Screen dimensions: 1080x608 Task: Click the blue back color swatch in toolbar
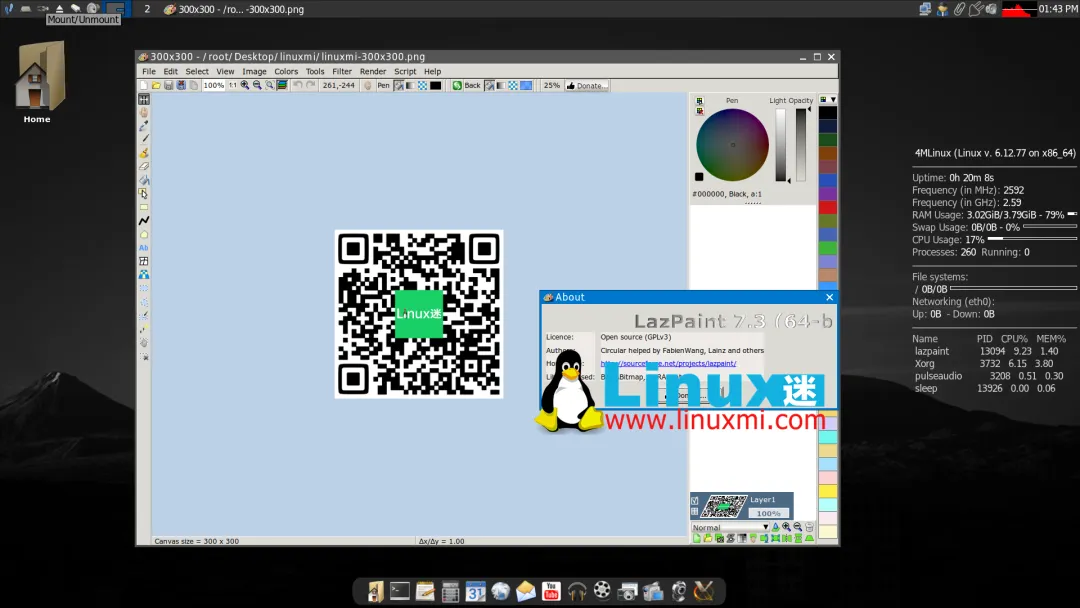526,85
